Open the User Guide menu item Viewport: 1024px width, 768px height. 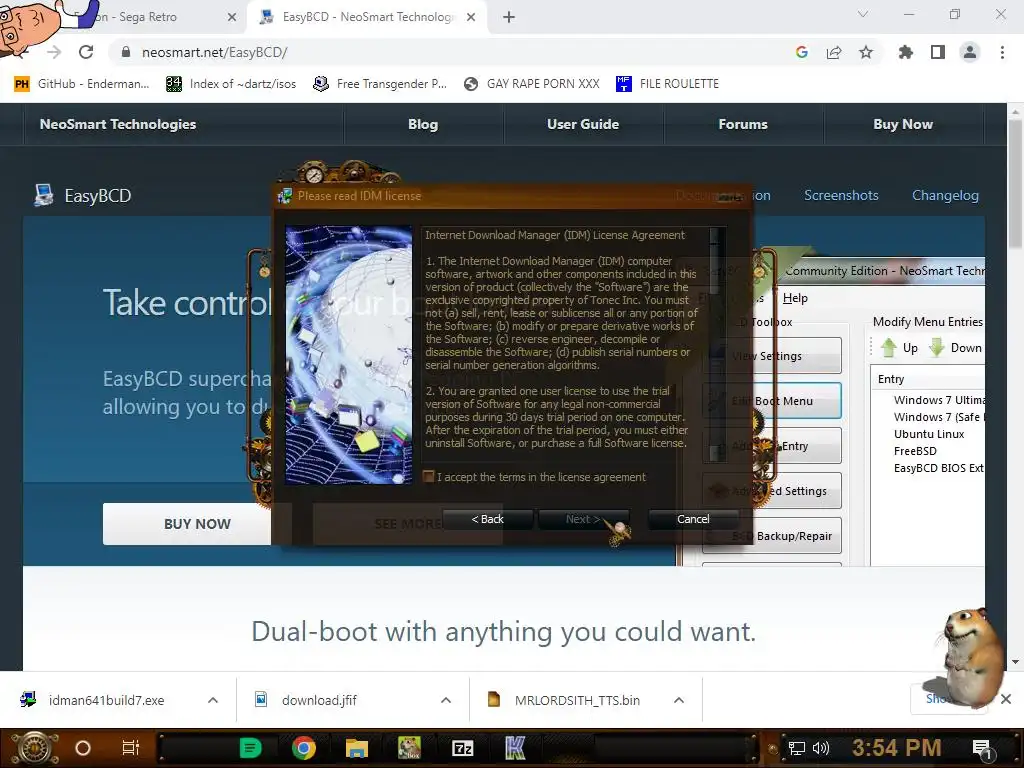coord(583,124)
